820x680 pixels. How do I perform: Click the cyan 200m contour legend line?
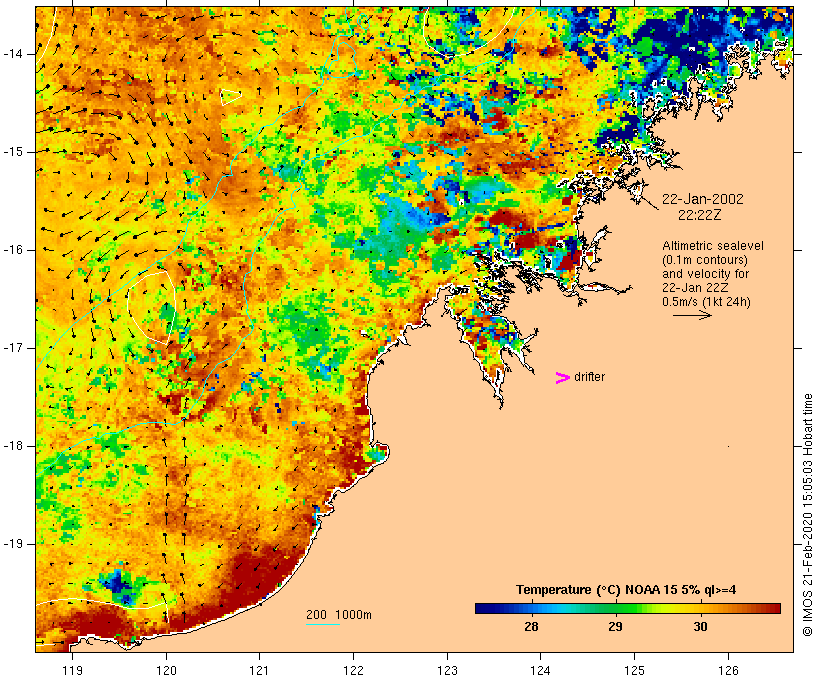323,625
